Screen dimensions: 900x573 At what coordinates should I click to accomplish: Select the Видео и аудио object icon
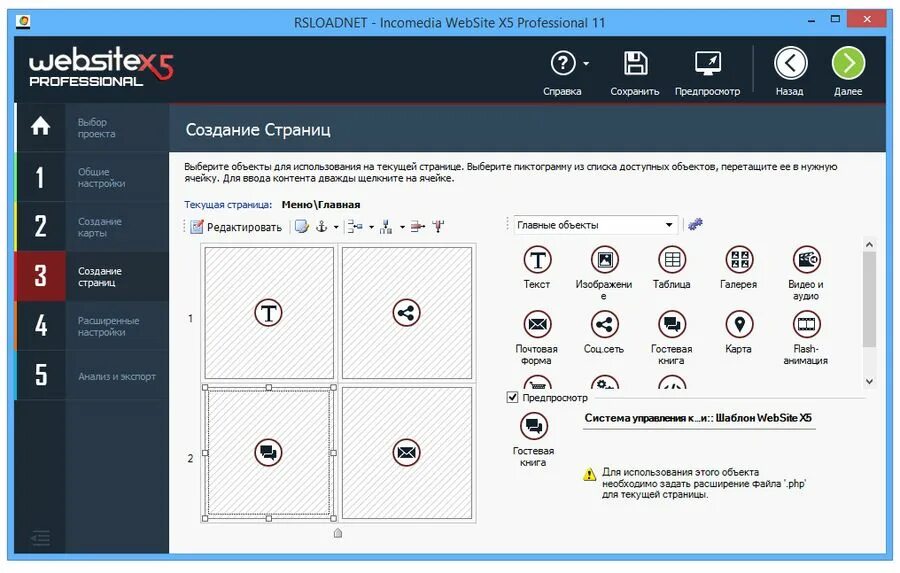[806, 260]
